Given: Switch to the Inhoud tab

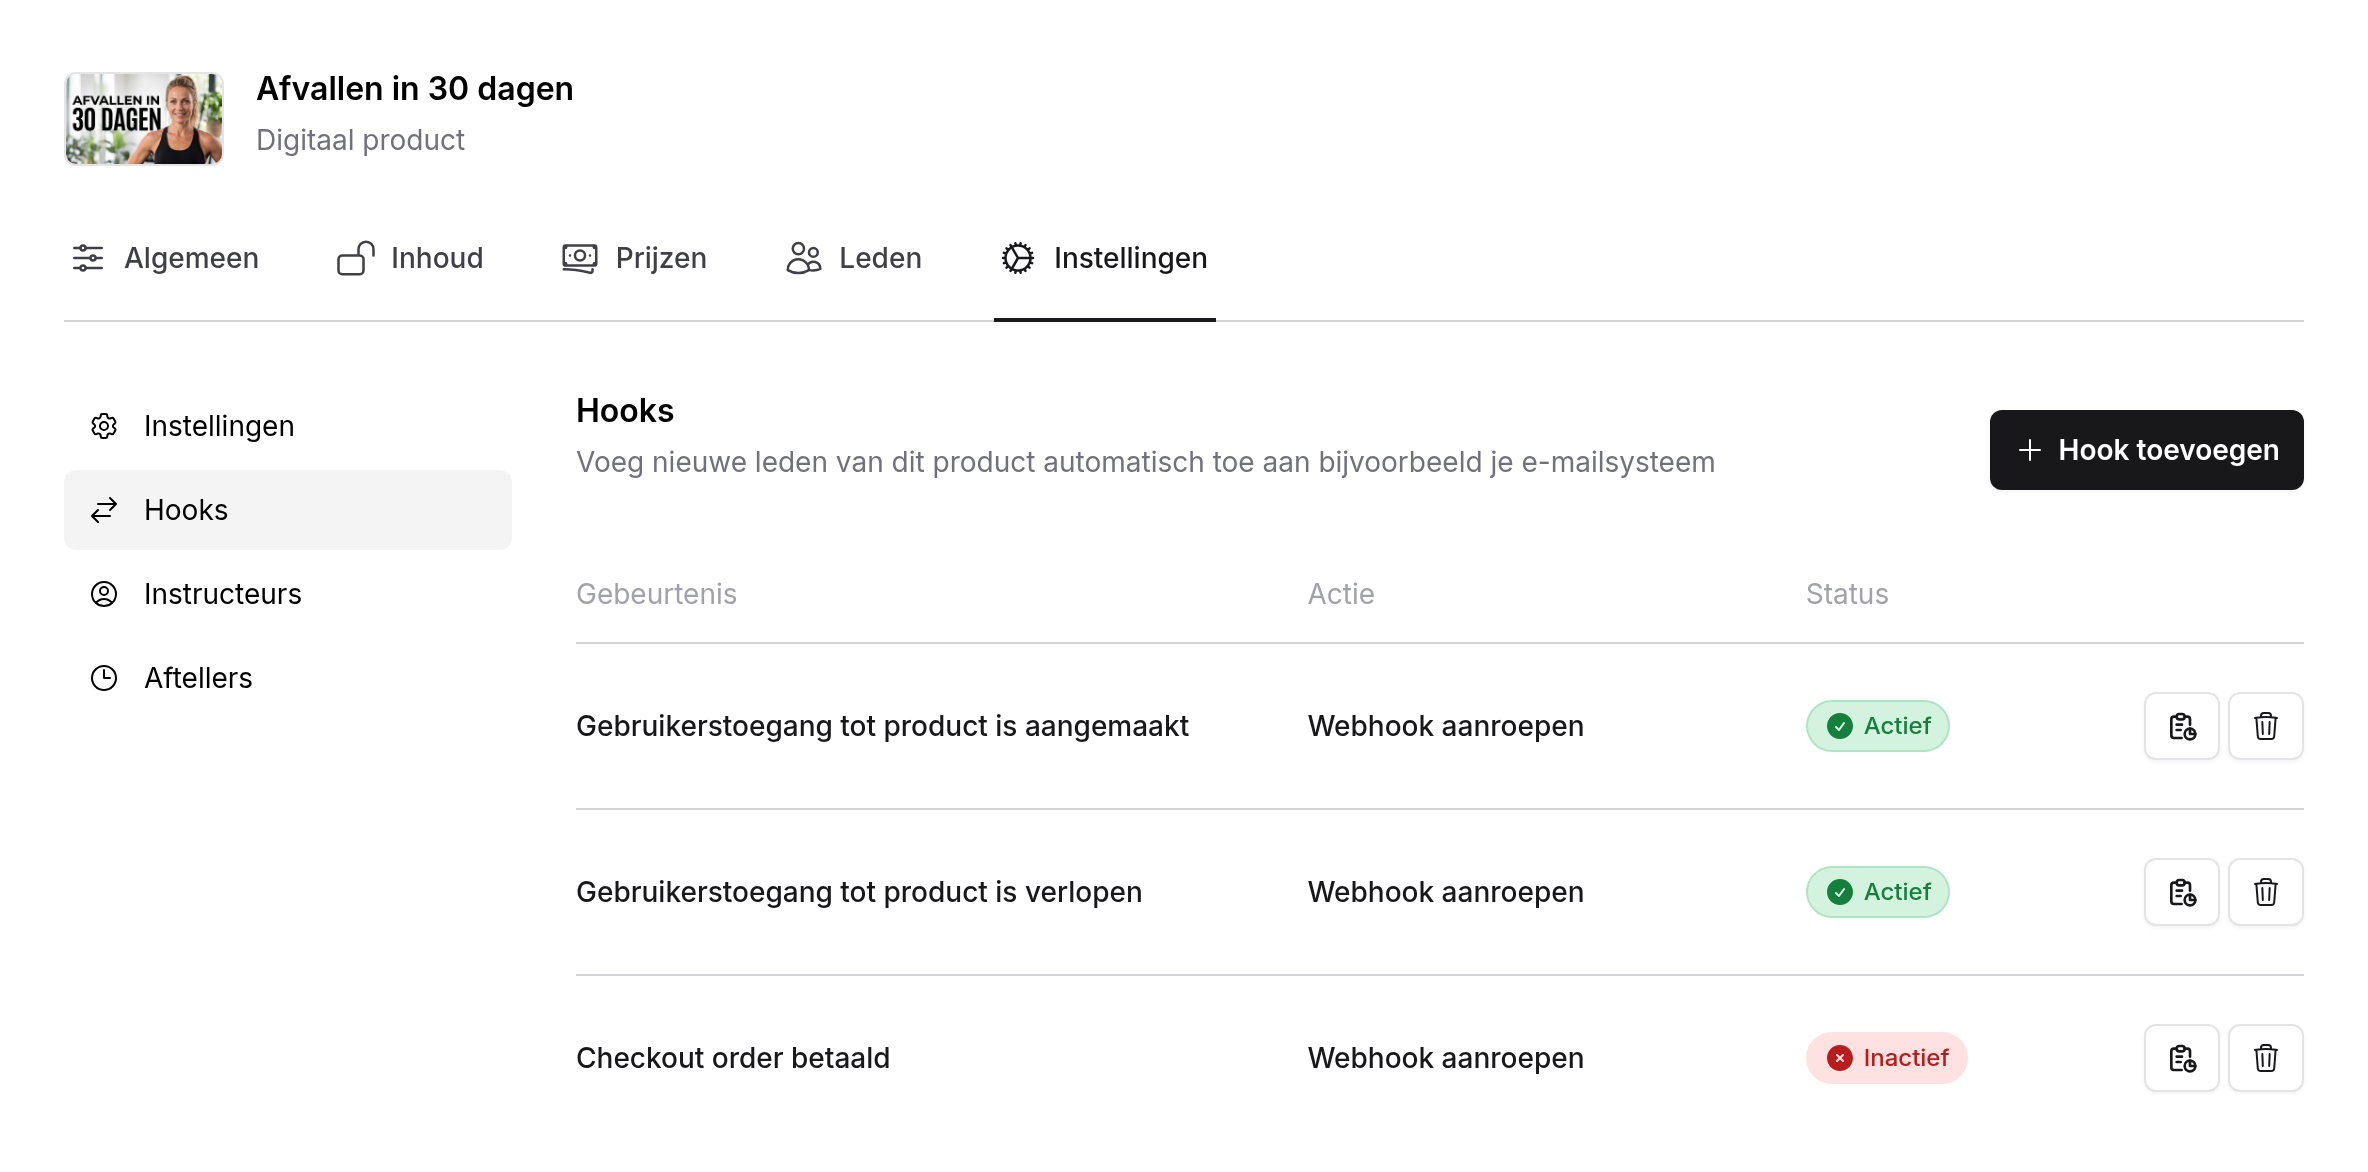Looking at the screenshot, I should pos(410,258).
